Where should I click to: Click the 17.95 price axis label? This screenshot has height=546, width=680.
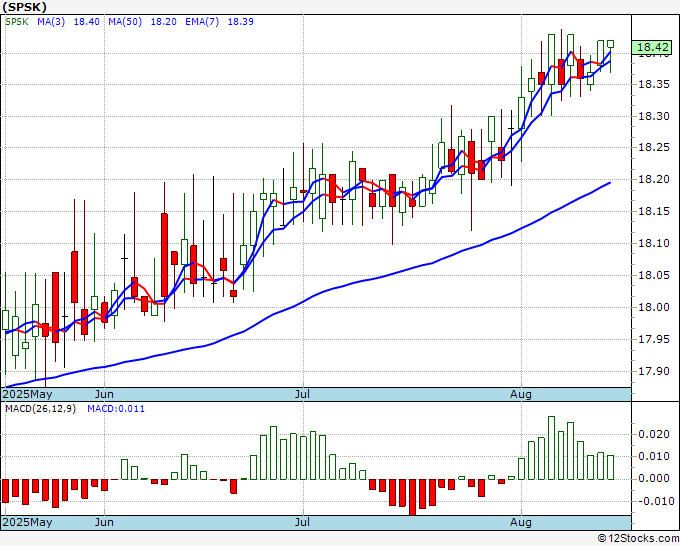coord(654,339)
